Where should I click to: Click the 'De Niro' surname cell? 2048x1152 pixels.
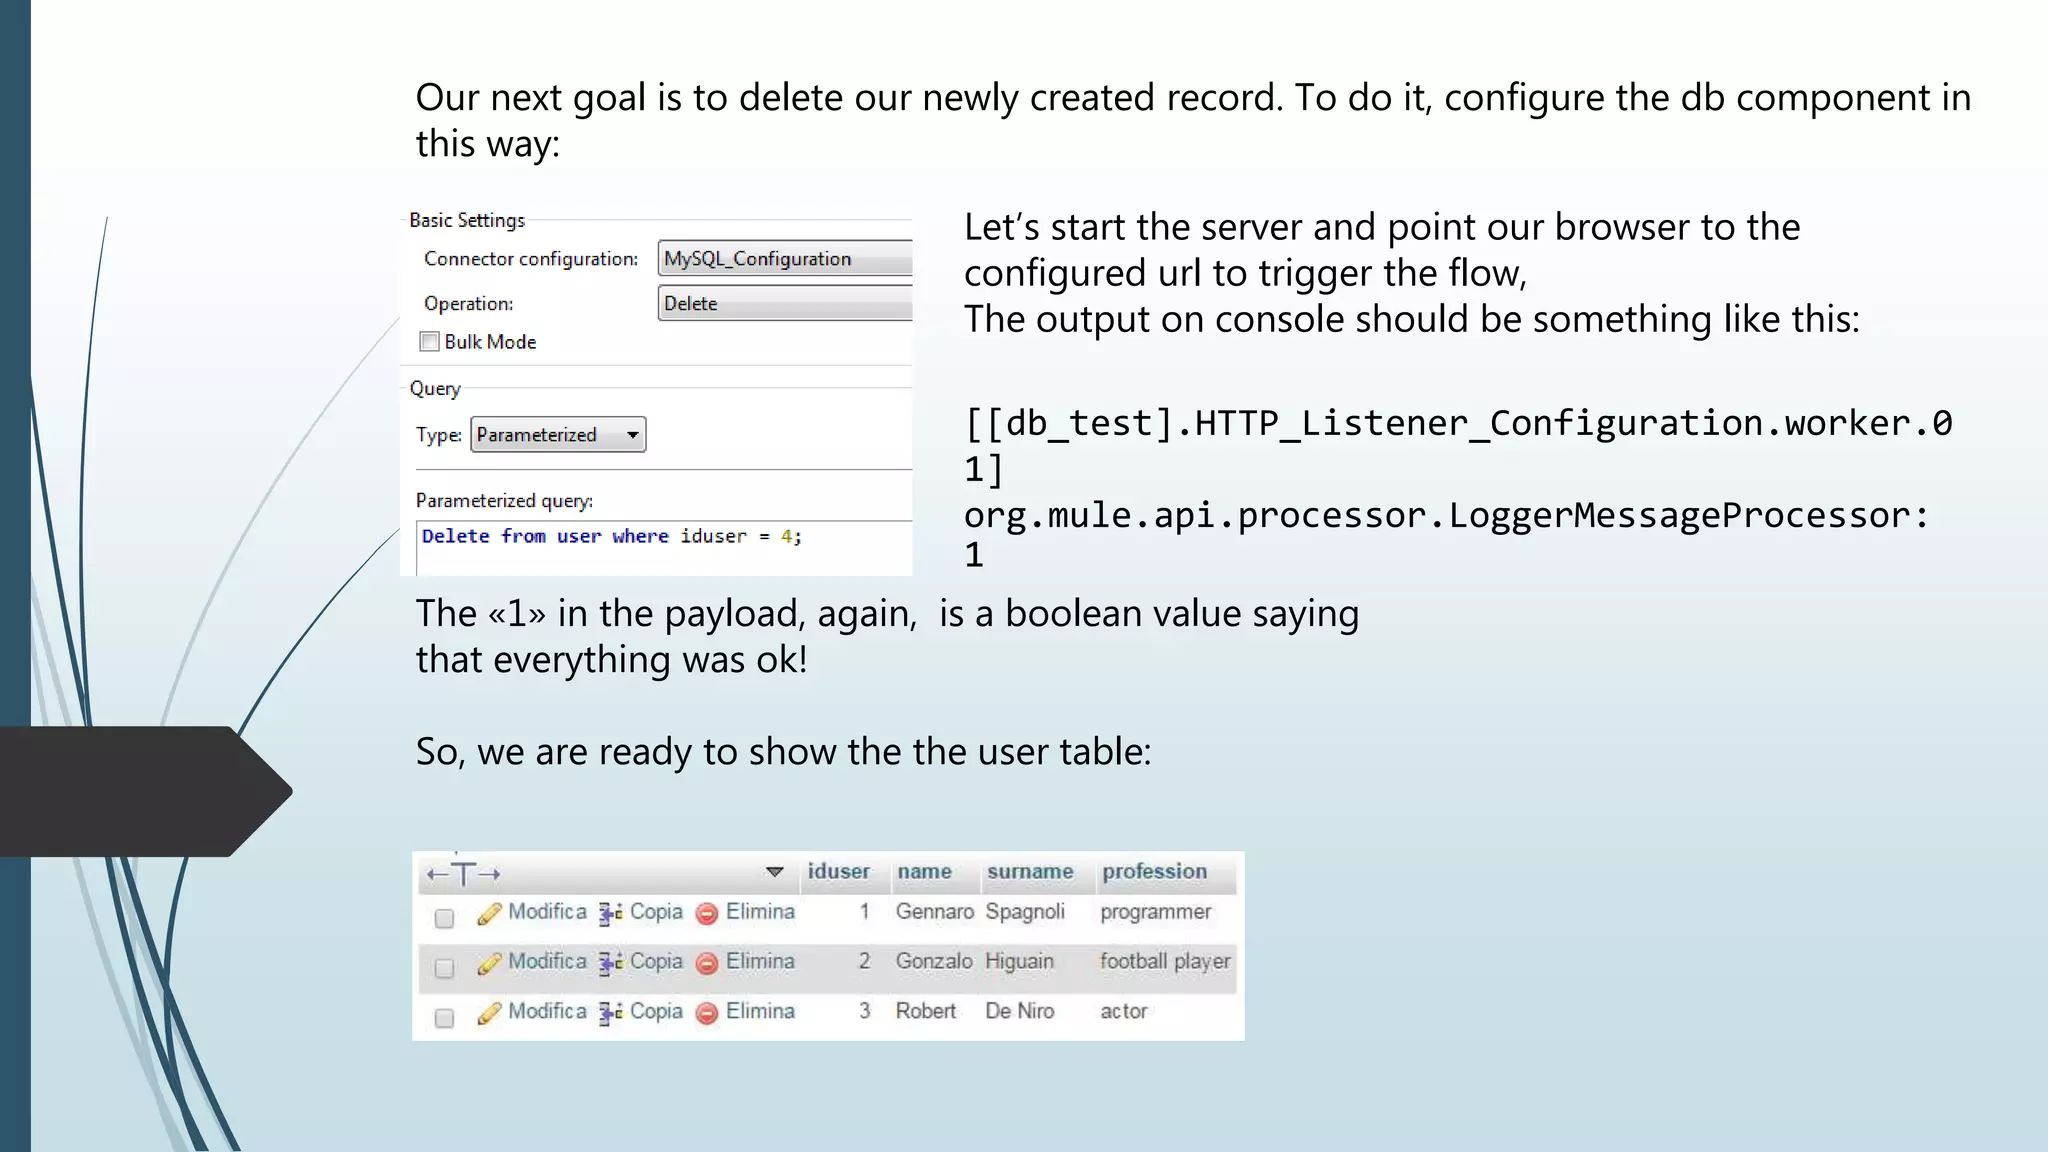click(1019, 1011)
